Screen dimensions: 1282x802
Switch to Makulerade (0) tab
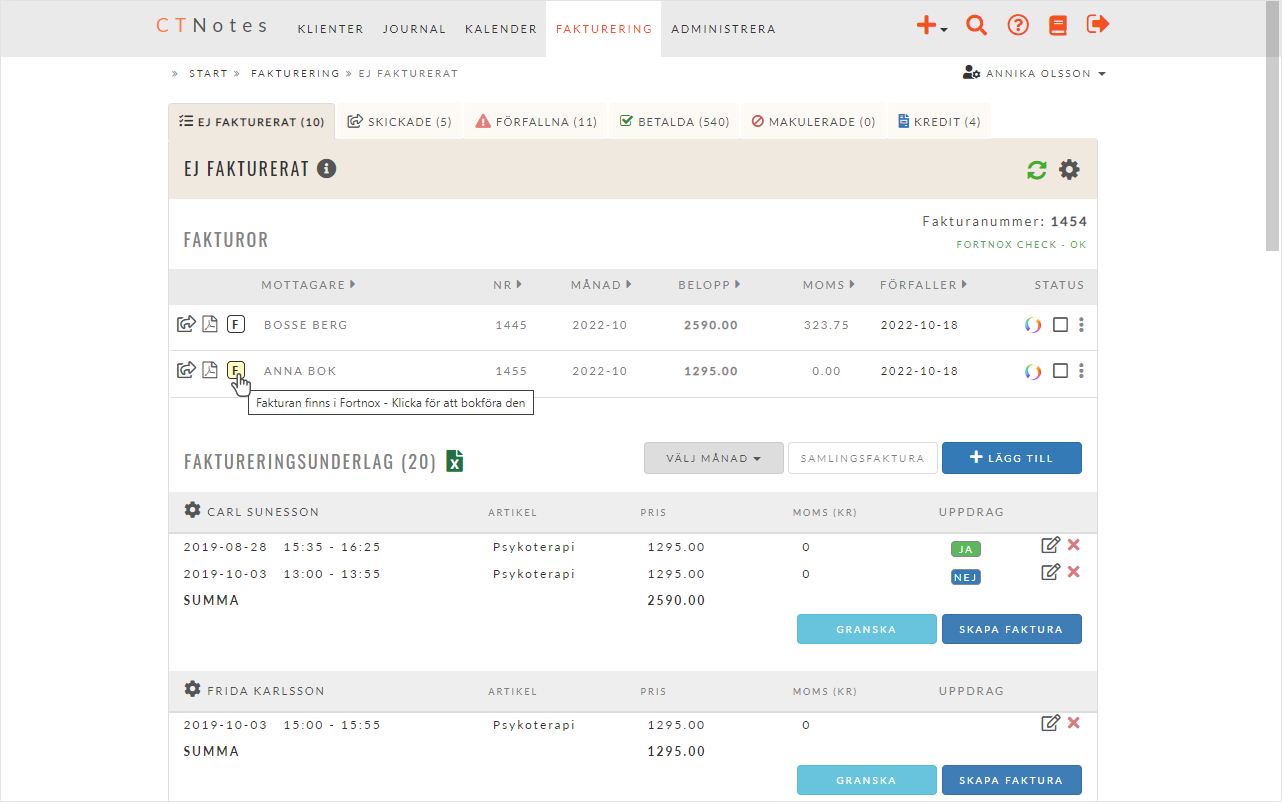[x=813, y=121]
